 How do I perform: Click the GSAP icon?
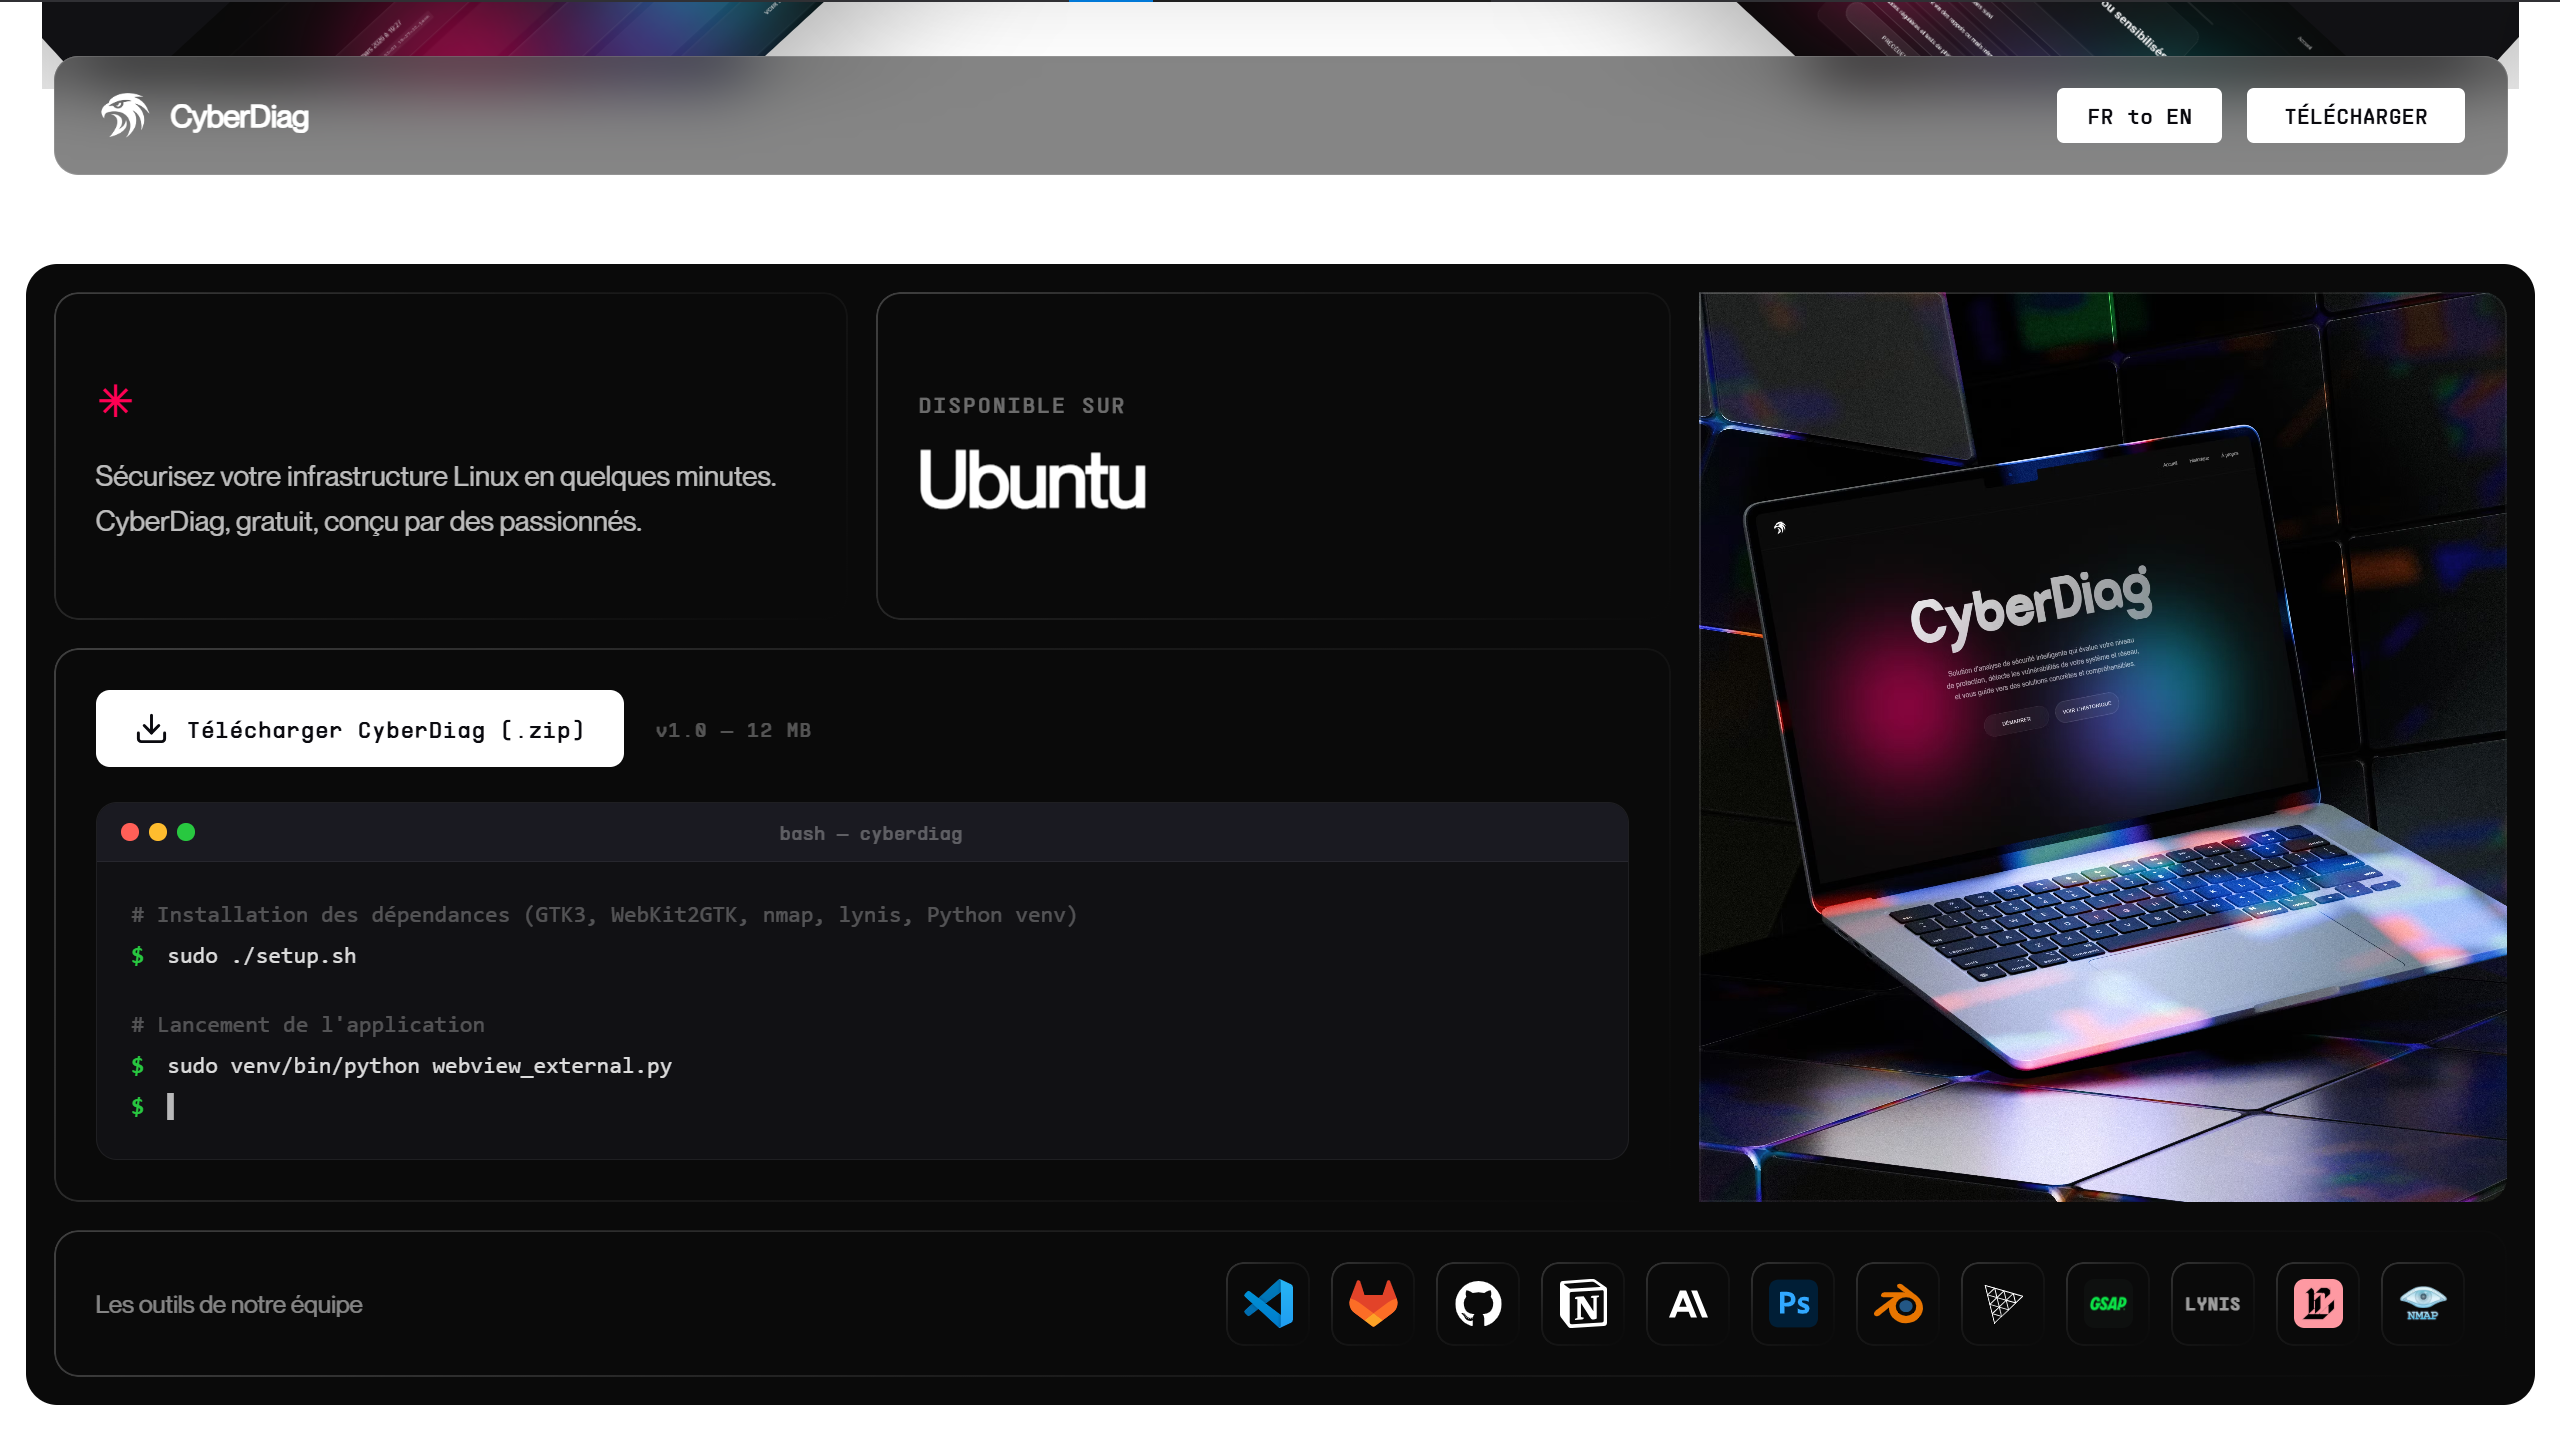pyautogui.click(x=2110, y=1303)
